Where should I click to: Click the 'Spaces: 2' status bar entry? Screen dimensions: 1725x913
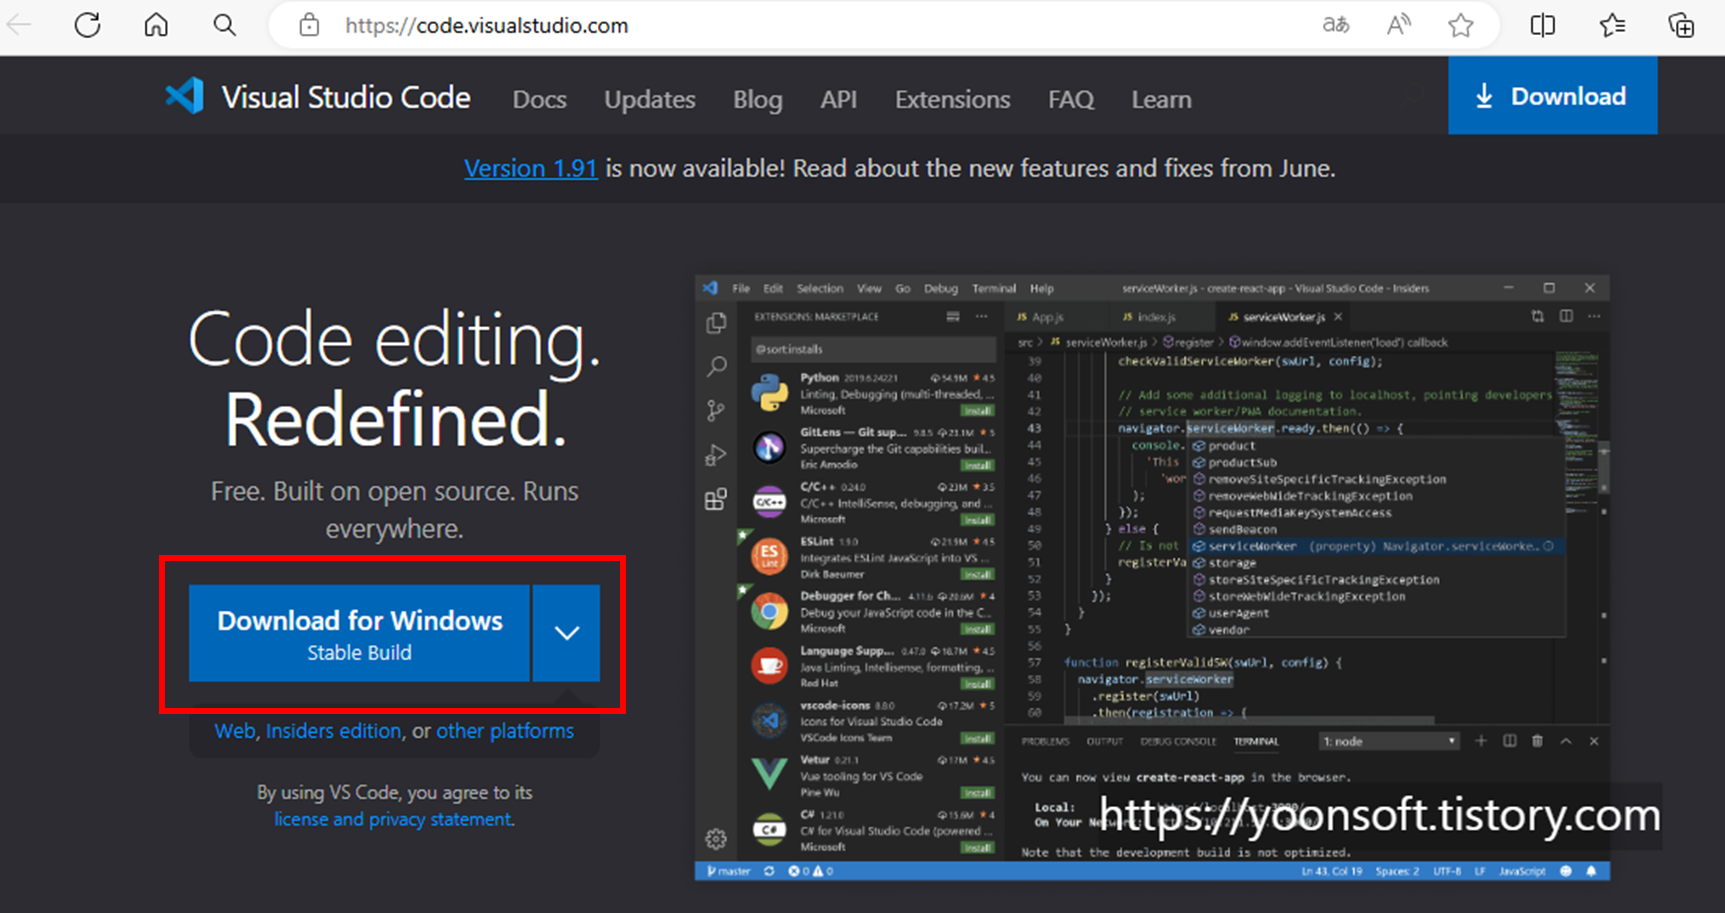pos(1397,871)
